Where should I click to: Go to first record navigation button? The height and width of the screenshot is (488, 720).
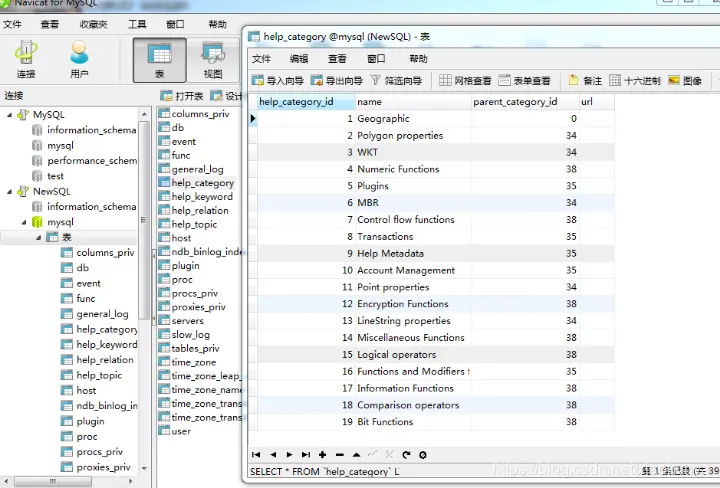coord(256,454)
